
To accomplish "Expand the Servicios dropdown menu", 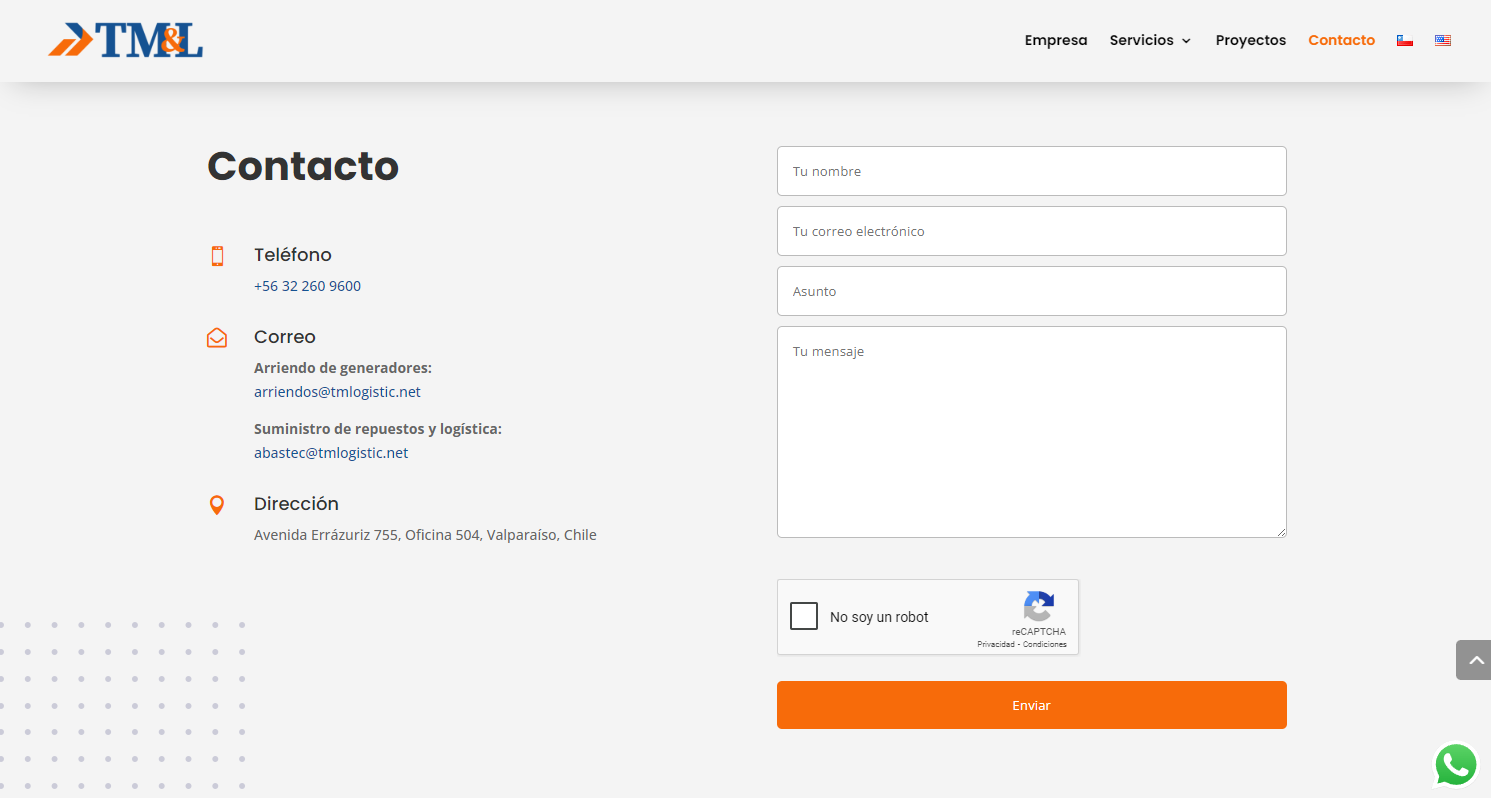I will [1150, 41].
